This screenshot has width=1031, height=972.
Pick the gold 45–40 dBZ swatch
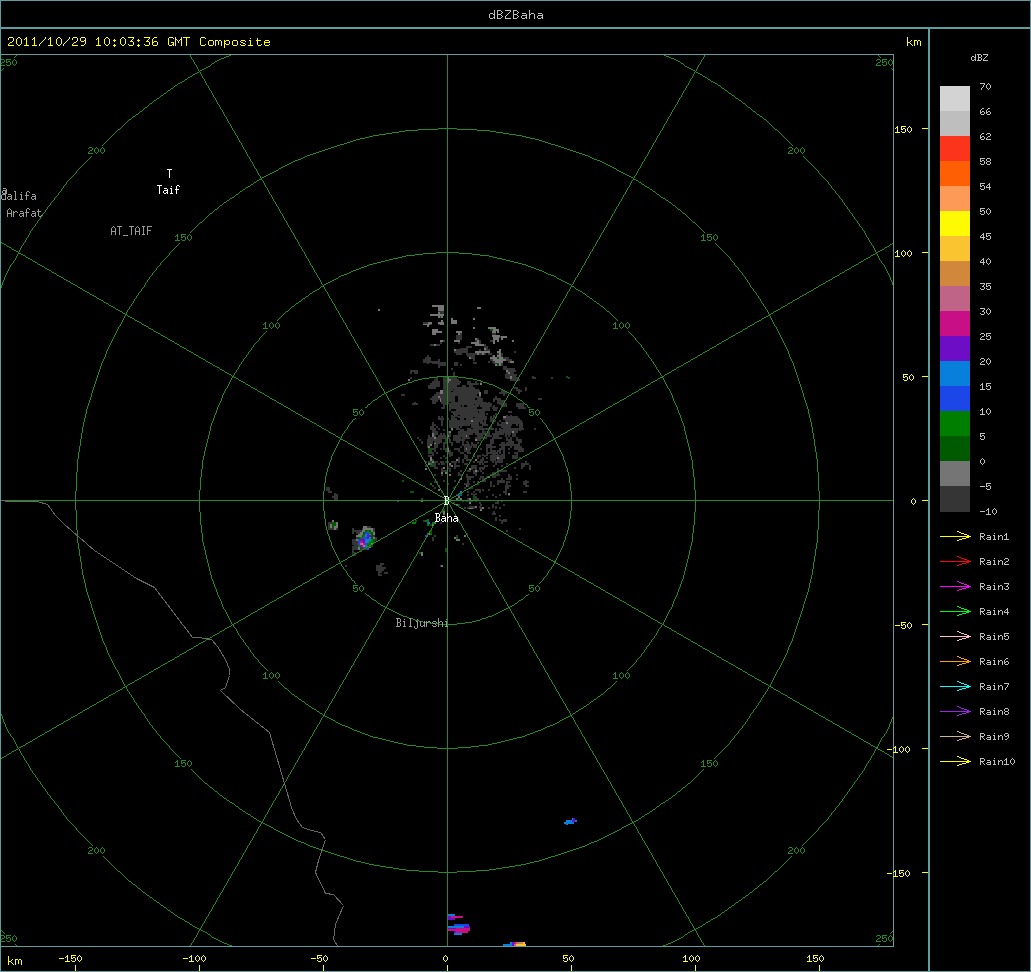click(955, 249)
